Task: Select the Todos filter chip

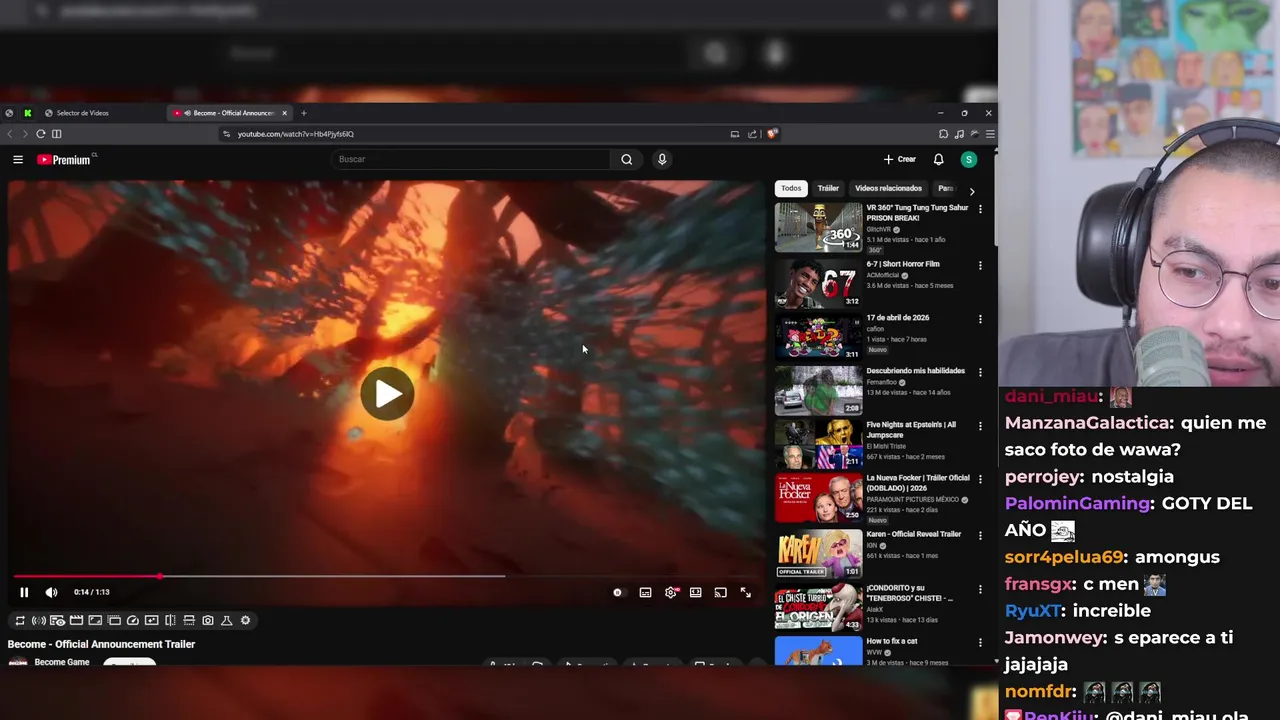Action: tap(791, 188)
